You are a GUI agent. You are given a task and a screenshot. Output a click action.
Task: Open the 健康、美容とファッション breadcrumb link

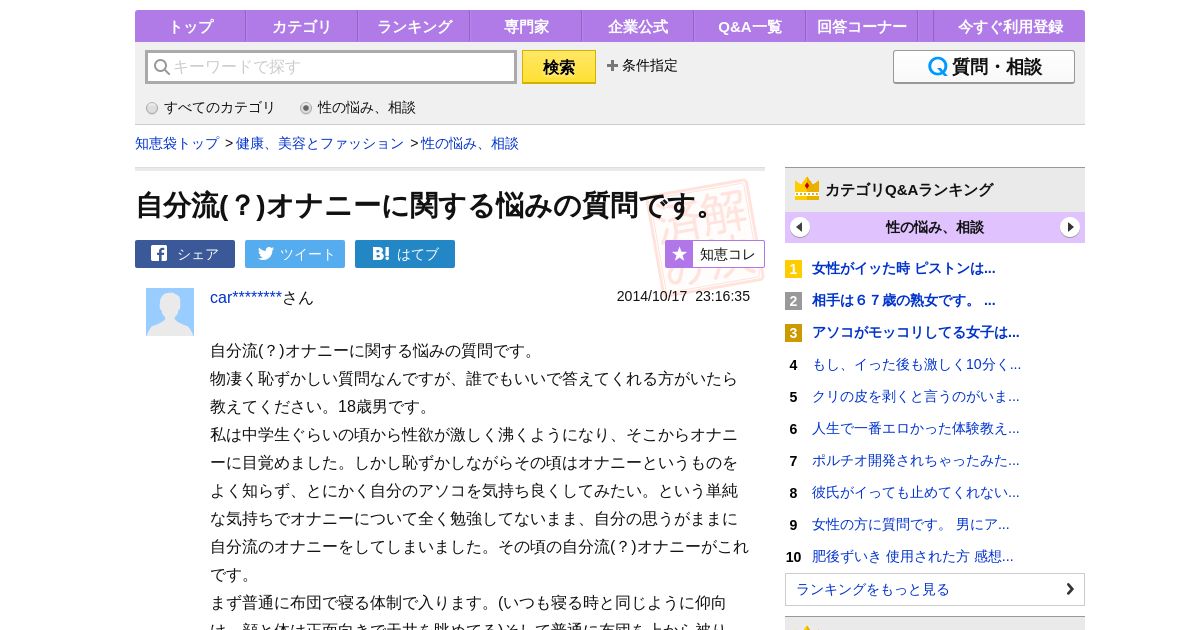click(320, 144)
